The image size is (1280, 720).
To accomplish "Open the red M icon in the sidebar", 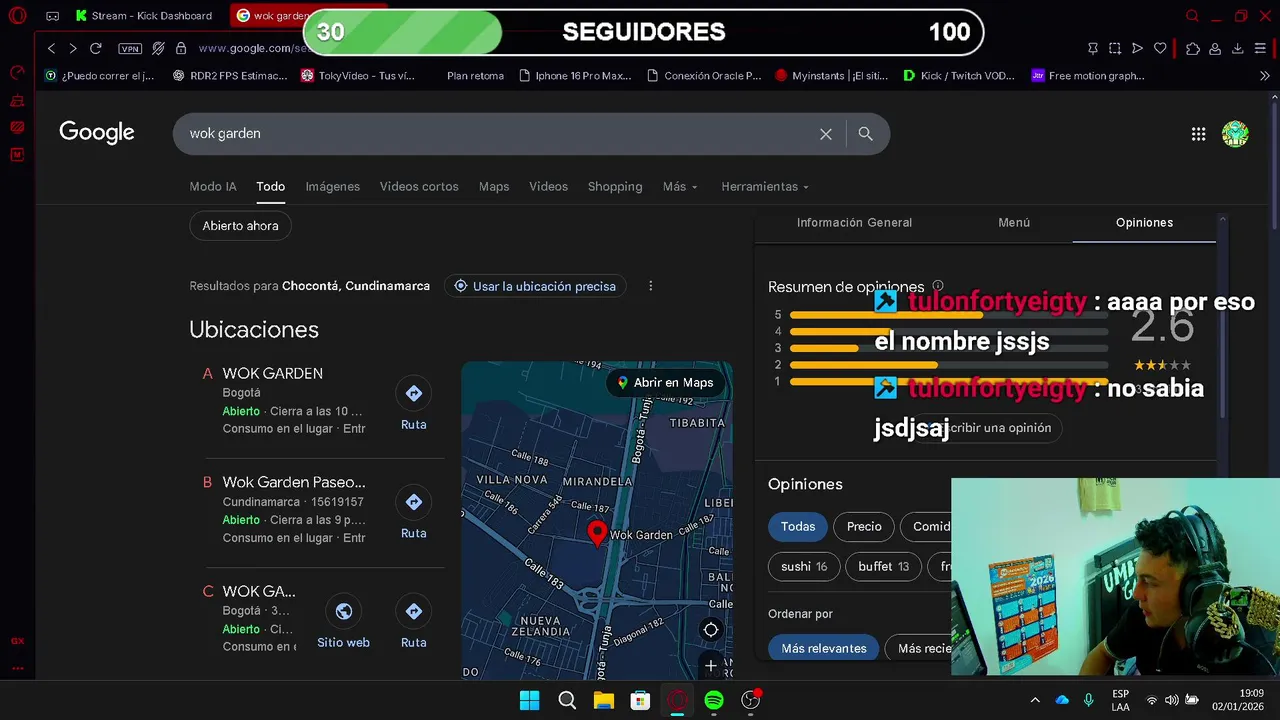I will pyautogui.click(x=17, y=154).
